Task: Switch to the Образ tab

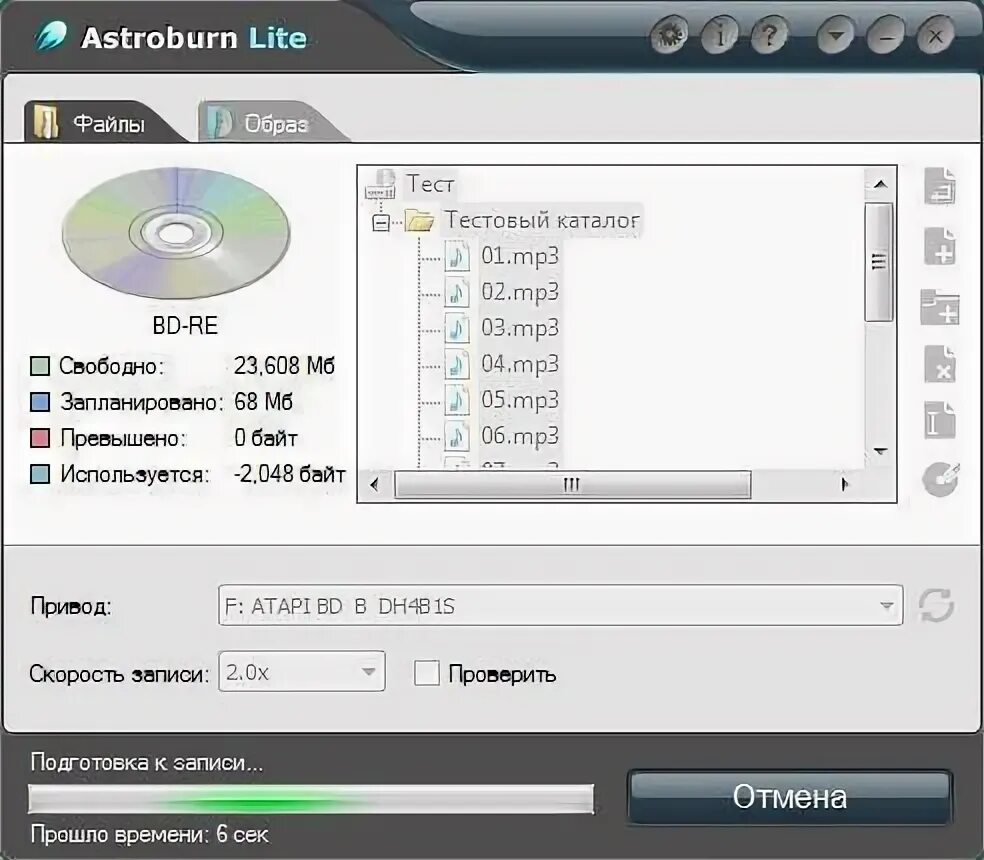Action: tap(270, 122)
